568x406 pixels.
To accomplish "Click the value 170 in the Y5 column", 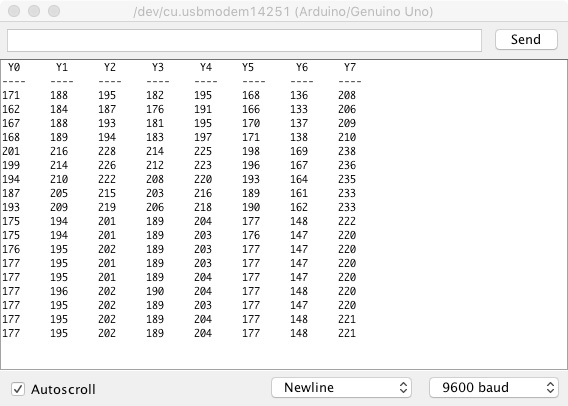I will pos(251,123).
